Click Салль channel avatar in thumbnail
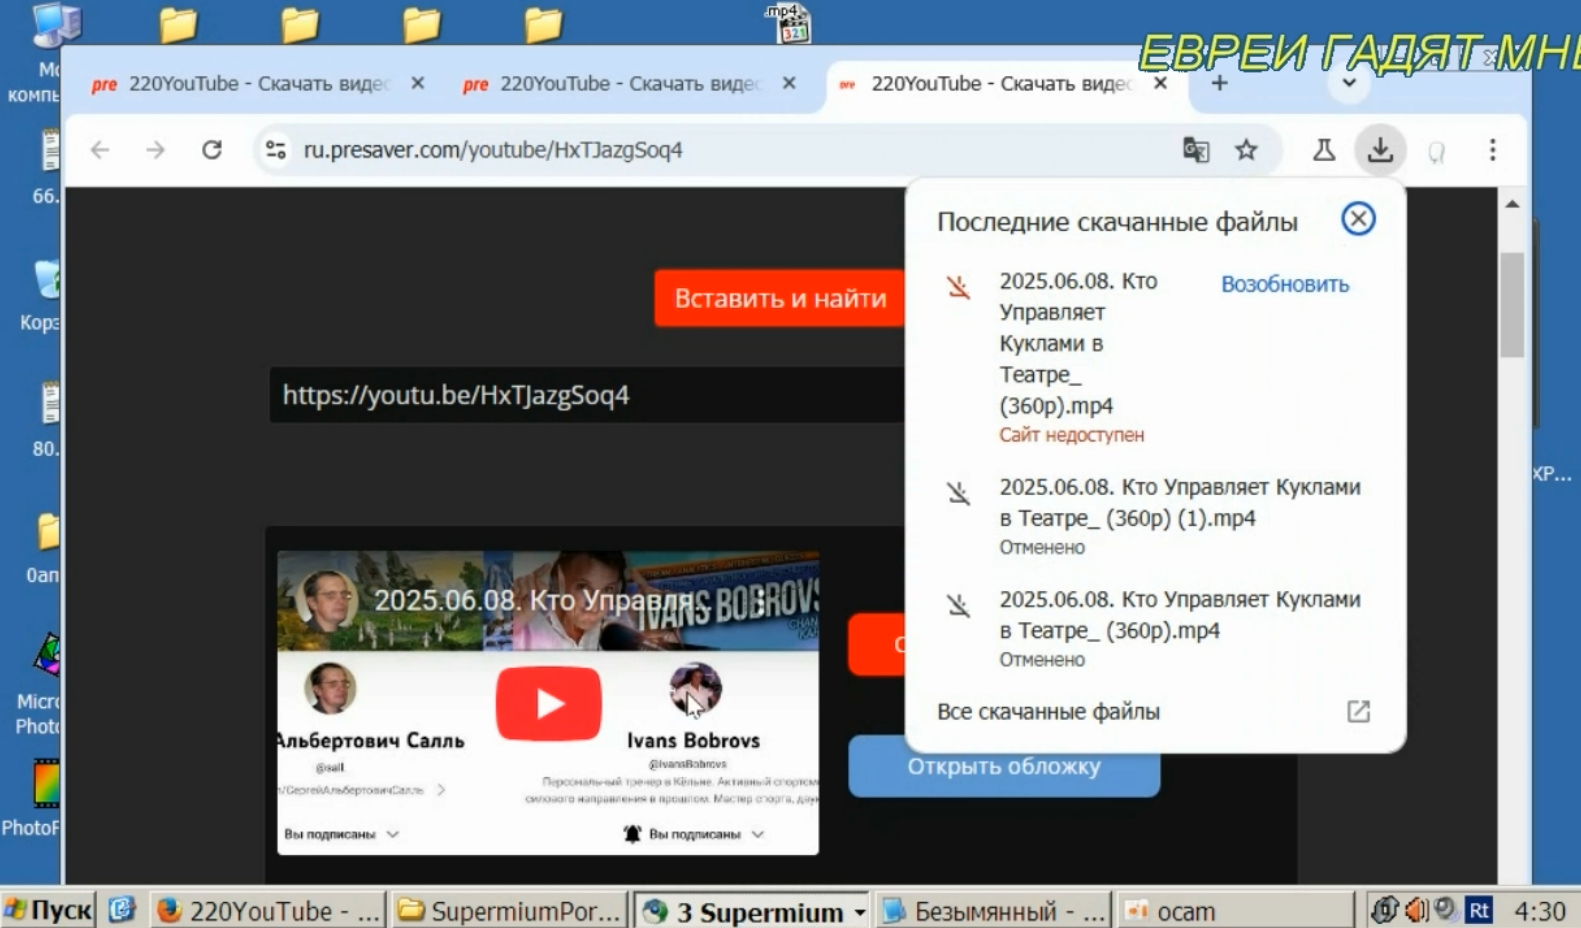This screenshot has height=928, width=1581. point(330,688)
